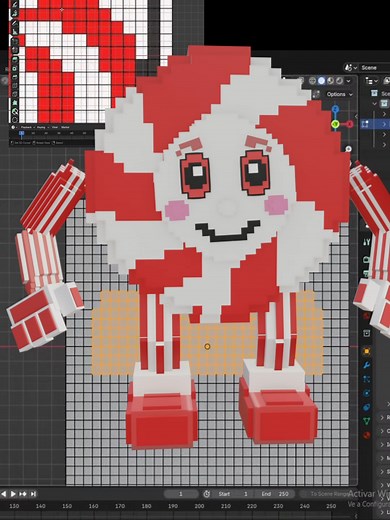Click the zoom view gizmo icon

click(348, 149)
